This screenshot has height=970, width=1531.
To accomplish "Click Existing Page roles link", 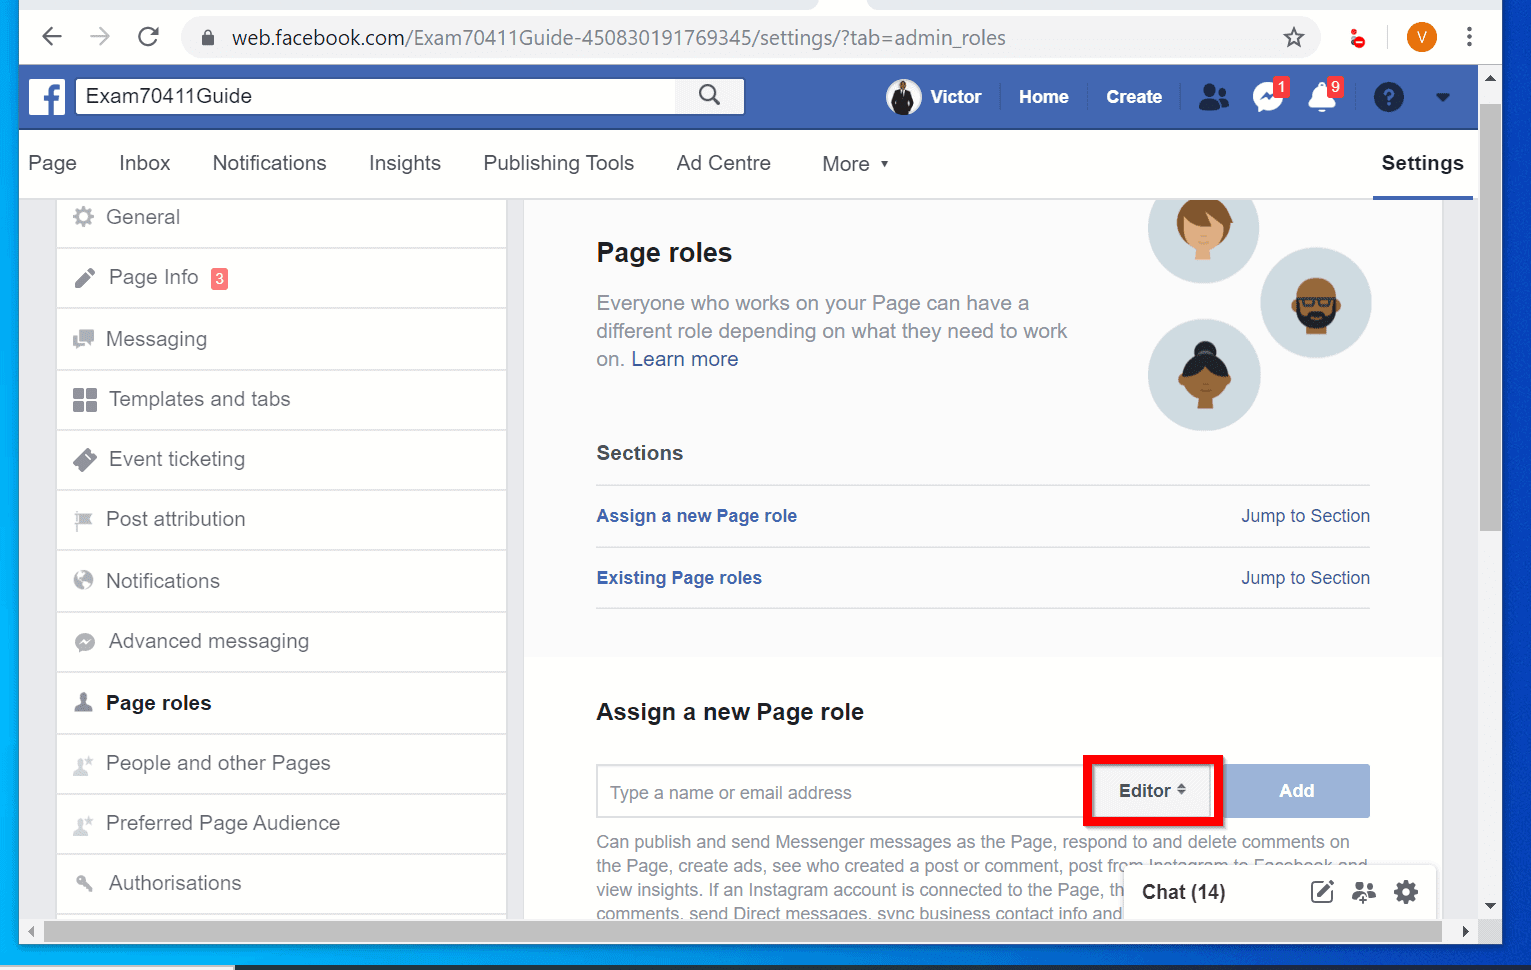I will [x=679, y=578].
